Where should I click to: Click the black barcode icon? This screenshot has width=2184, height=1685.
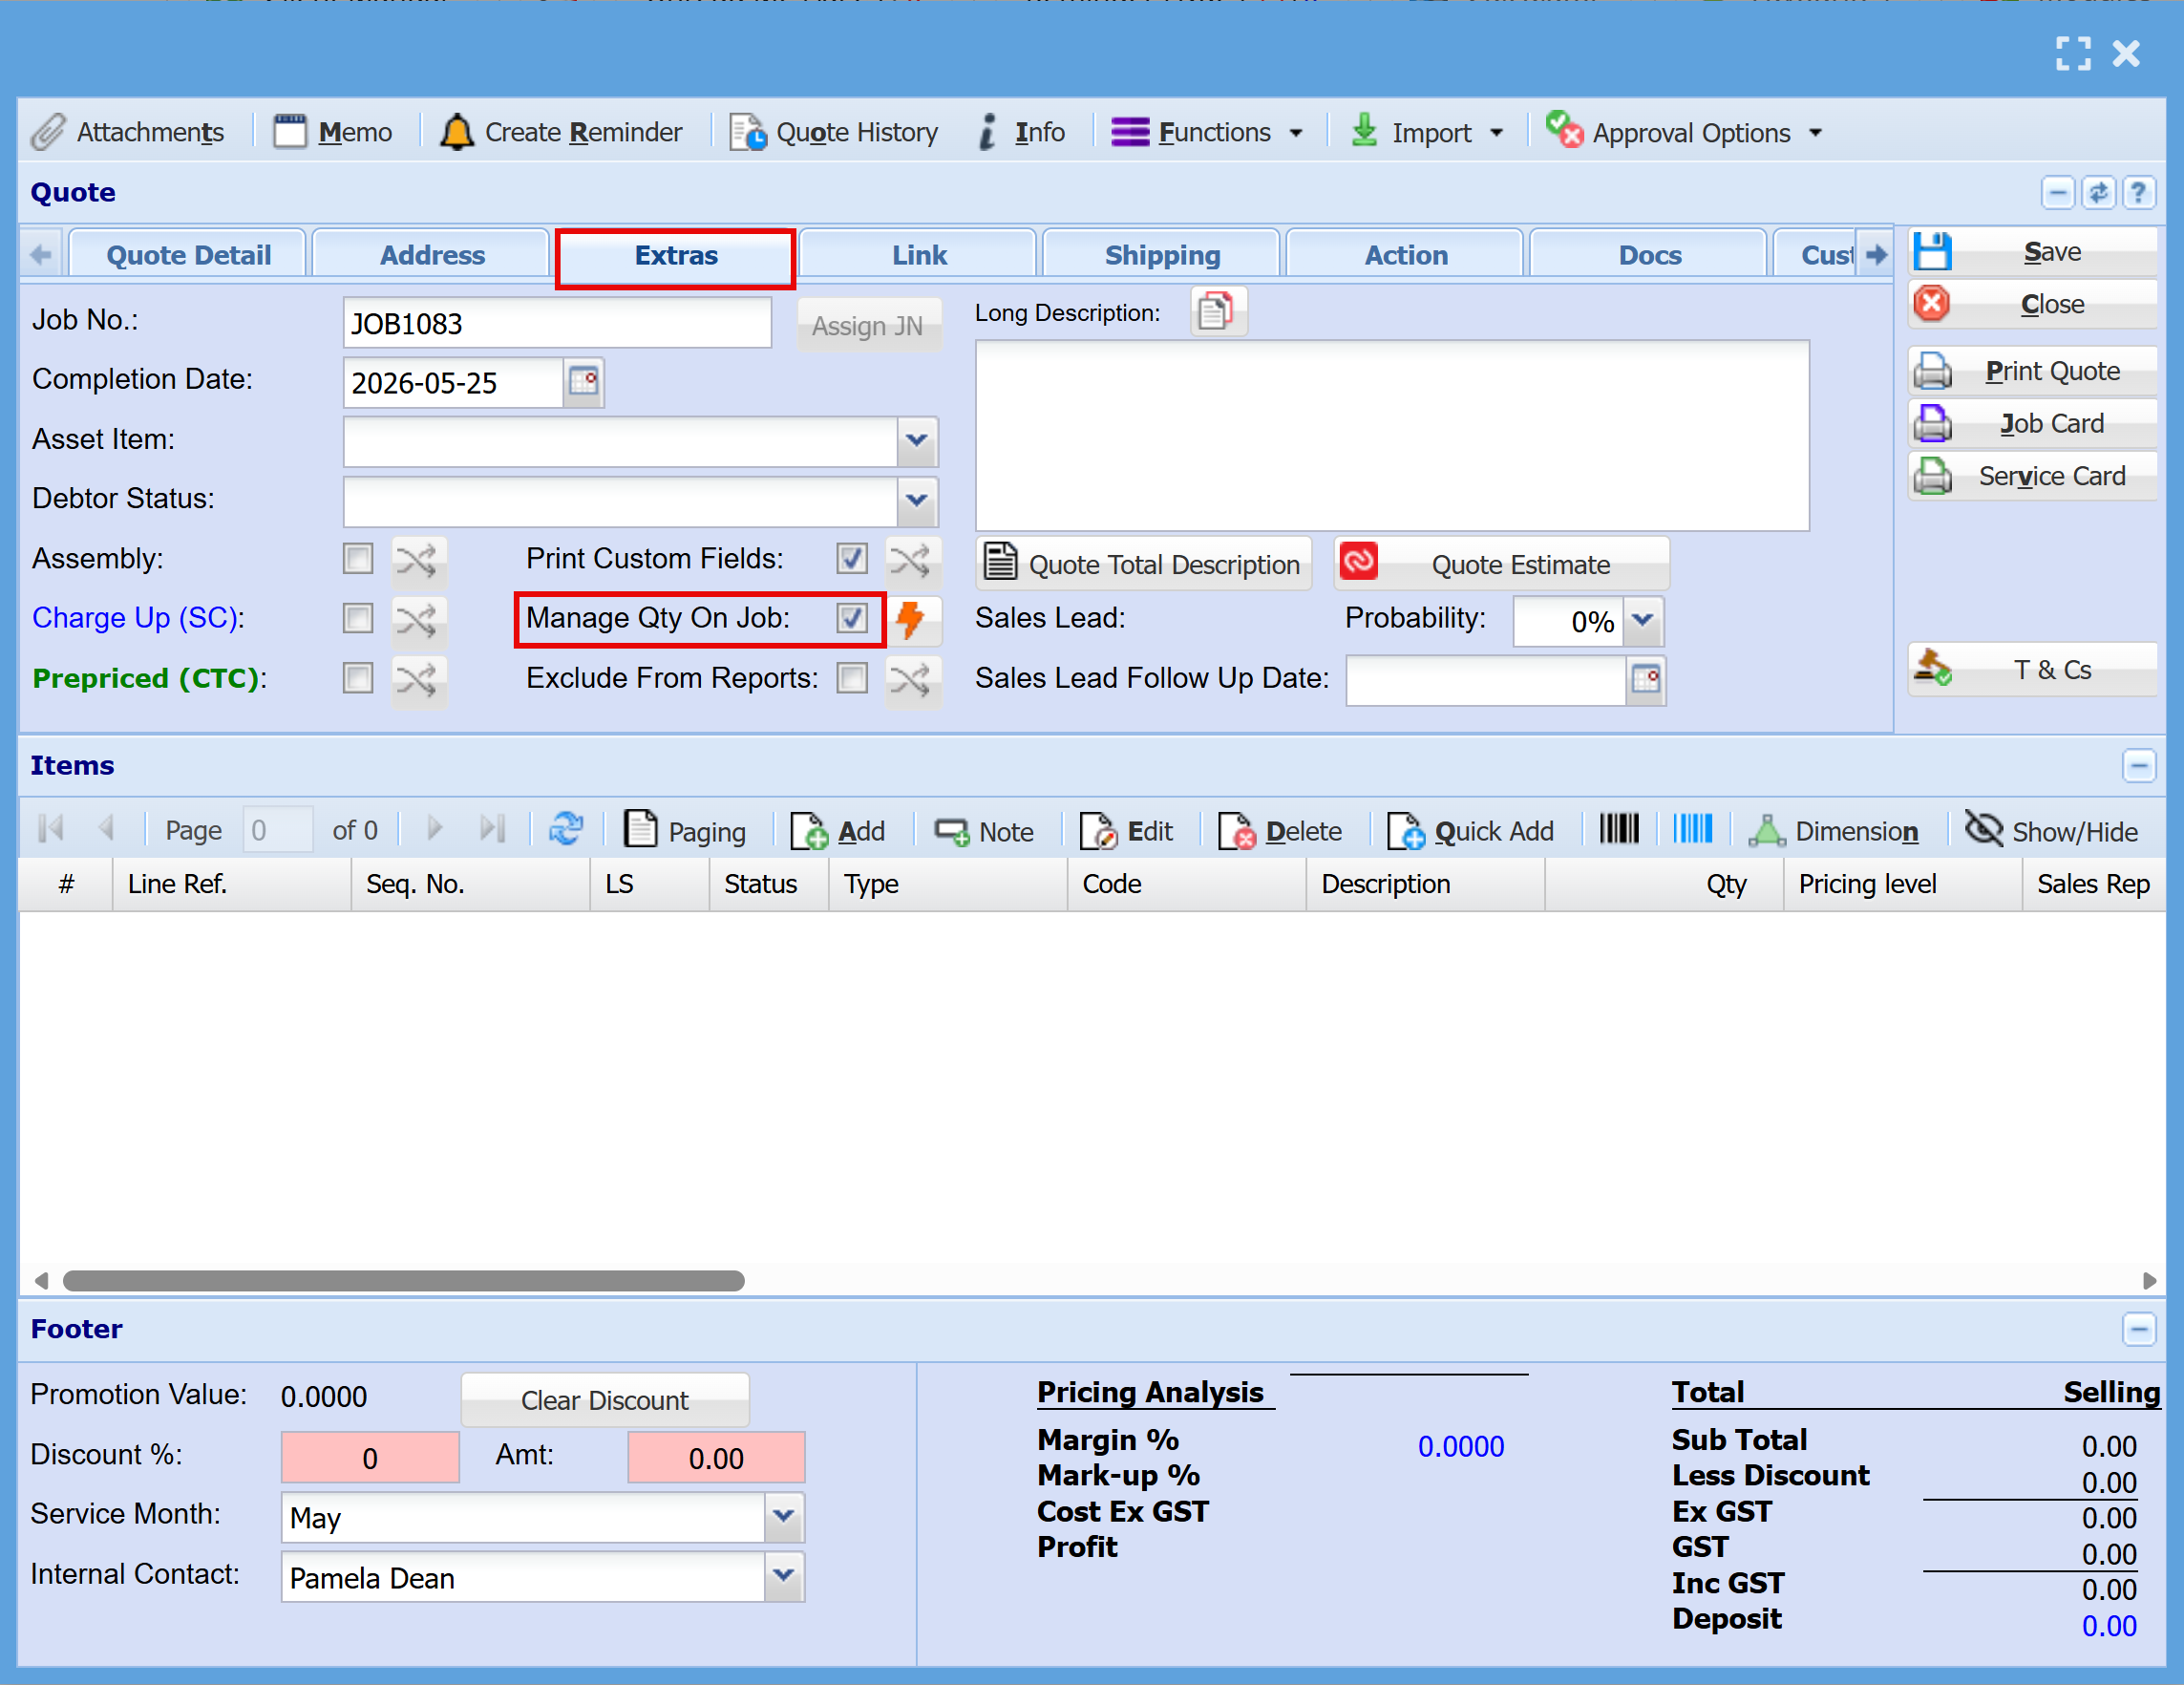(x=1618, y=830)
